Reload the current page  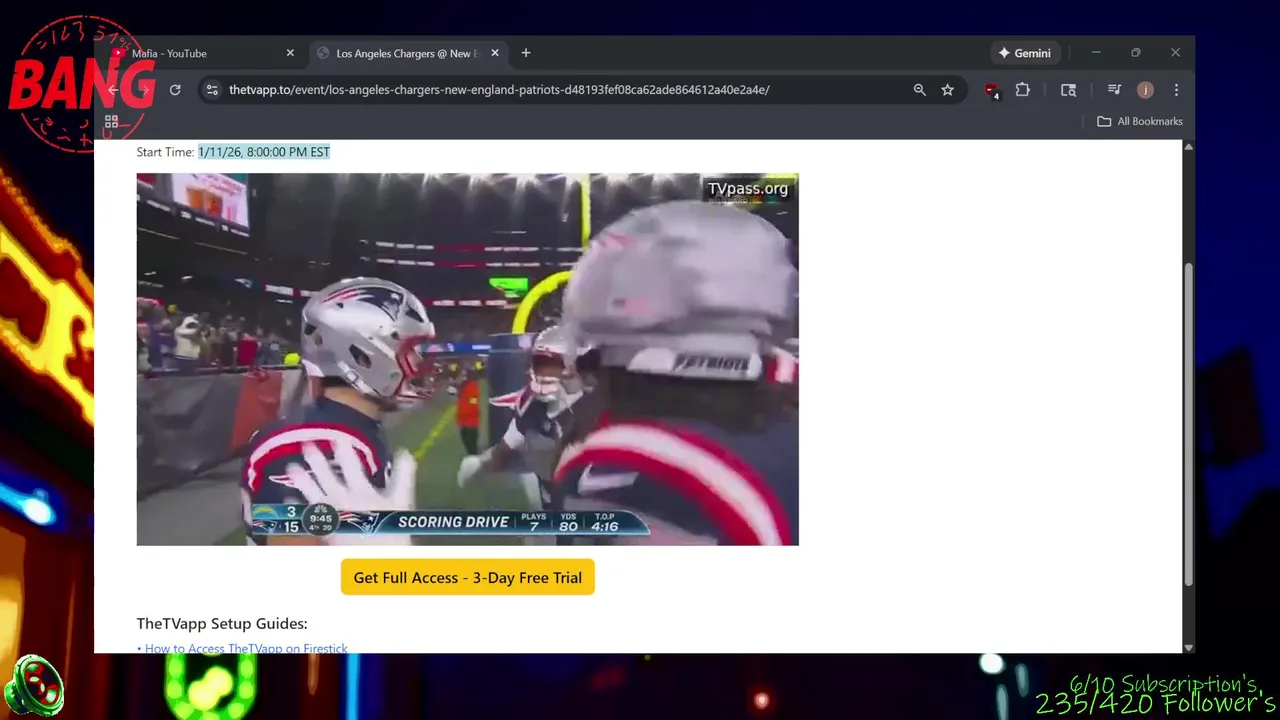click(175, 90)
